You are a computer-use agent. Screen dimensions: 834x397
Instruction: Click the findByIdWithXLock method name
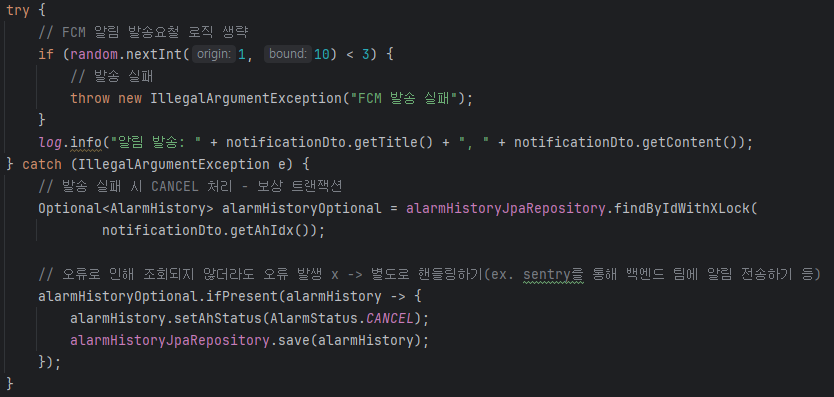[681, 208]
